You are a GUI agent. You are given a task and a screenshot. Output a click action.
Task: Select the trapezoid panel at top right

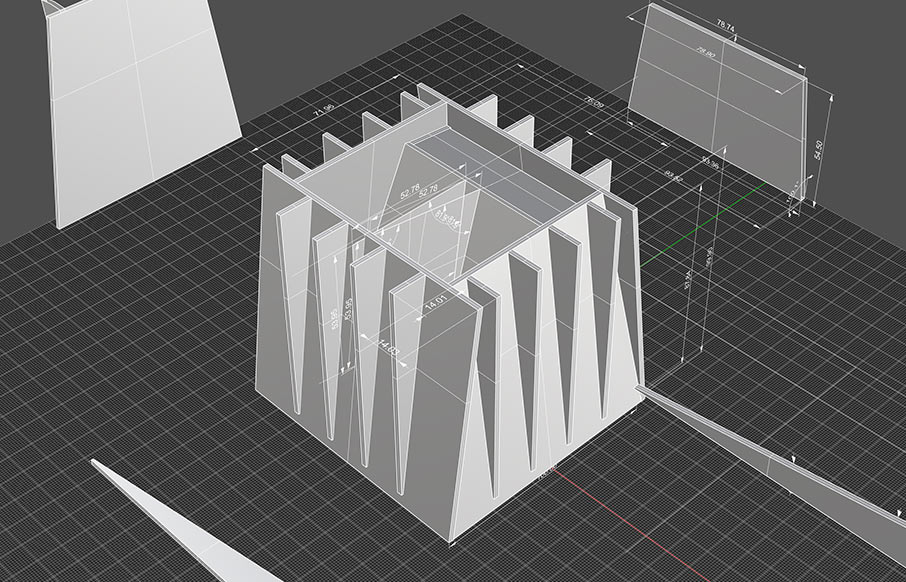click(720, 110)
